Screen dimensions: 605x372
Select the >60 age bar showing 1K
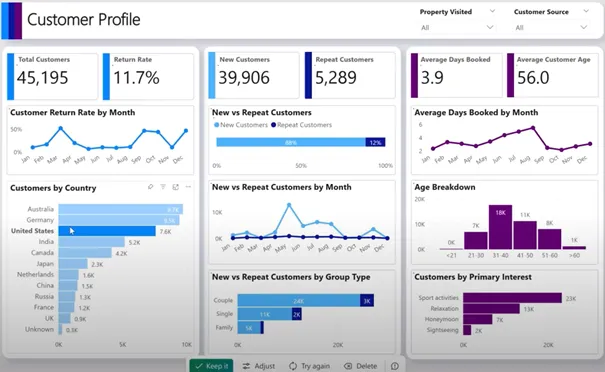coord(574,247)
